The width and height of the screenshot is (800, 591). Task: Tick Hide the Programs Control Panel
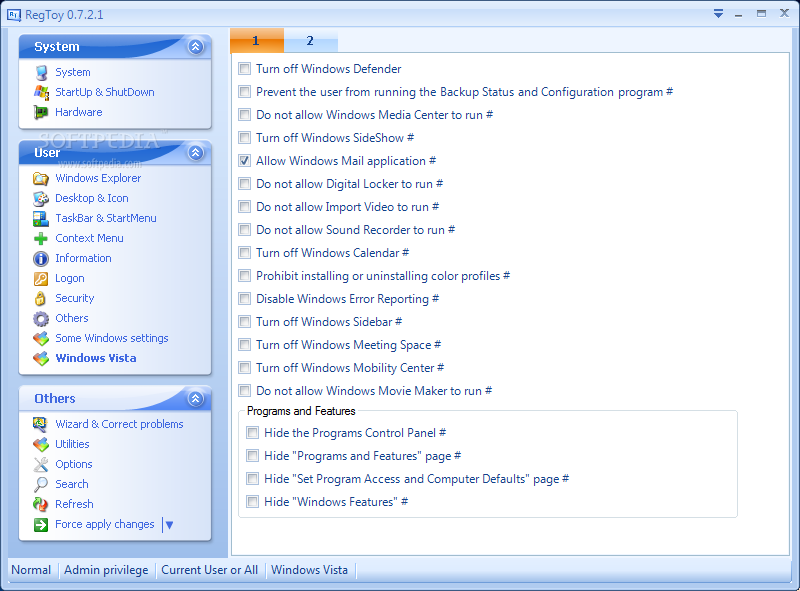253,433
